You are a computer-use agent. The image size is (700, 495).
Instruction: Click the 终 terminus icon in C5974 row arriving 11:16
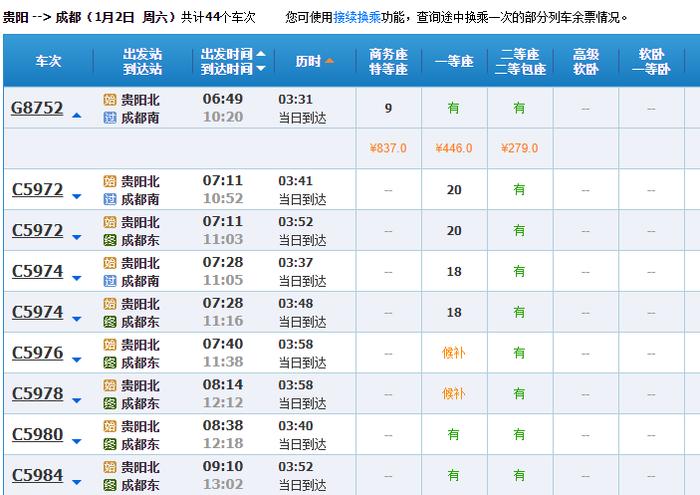pyautogui.click(x=110, y=322)
